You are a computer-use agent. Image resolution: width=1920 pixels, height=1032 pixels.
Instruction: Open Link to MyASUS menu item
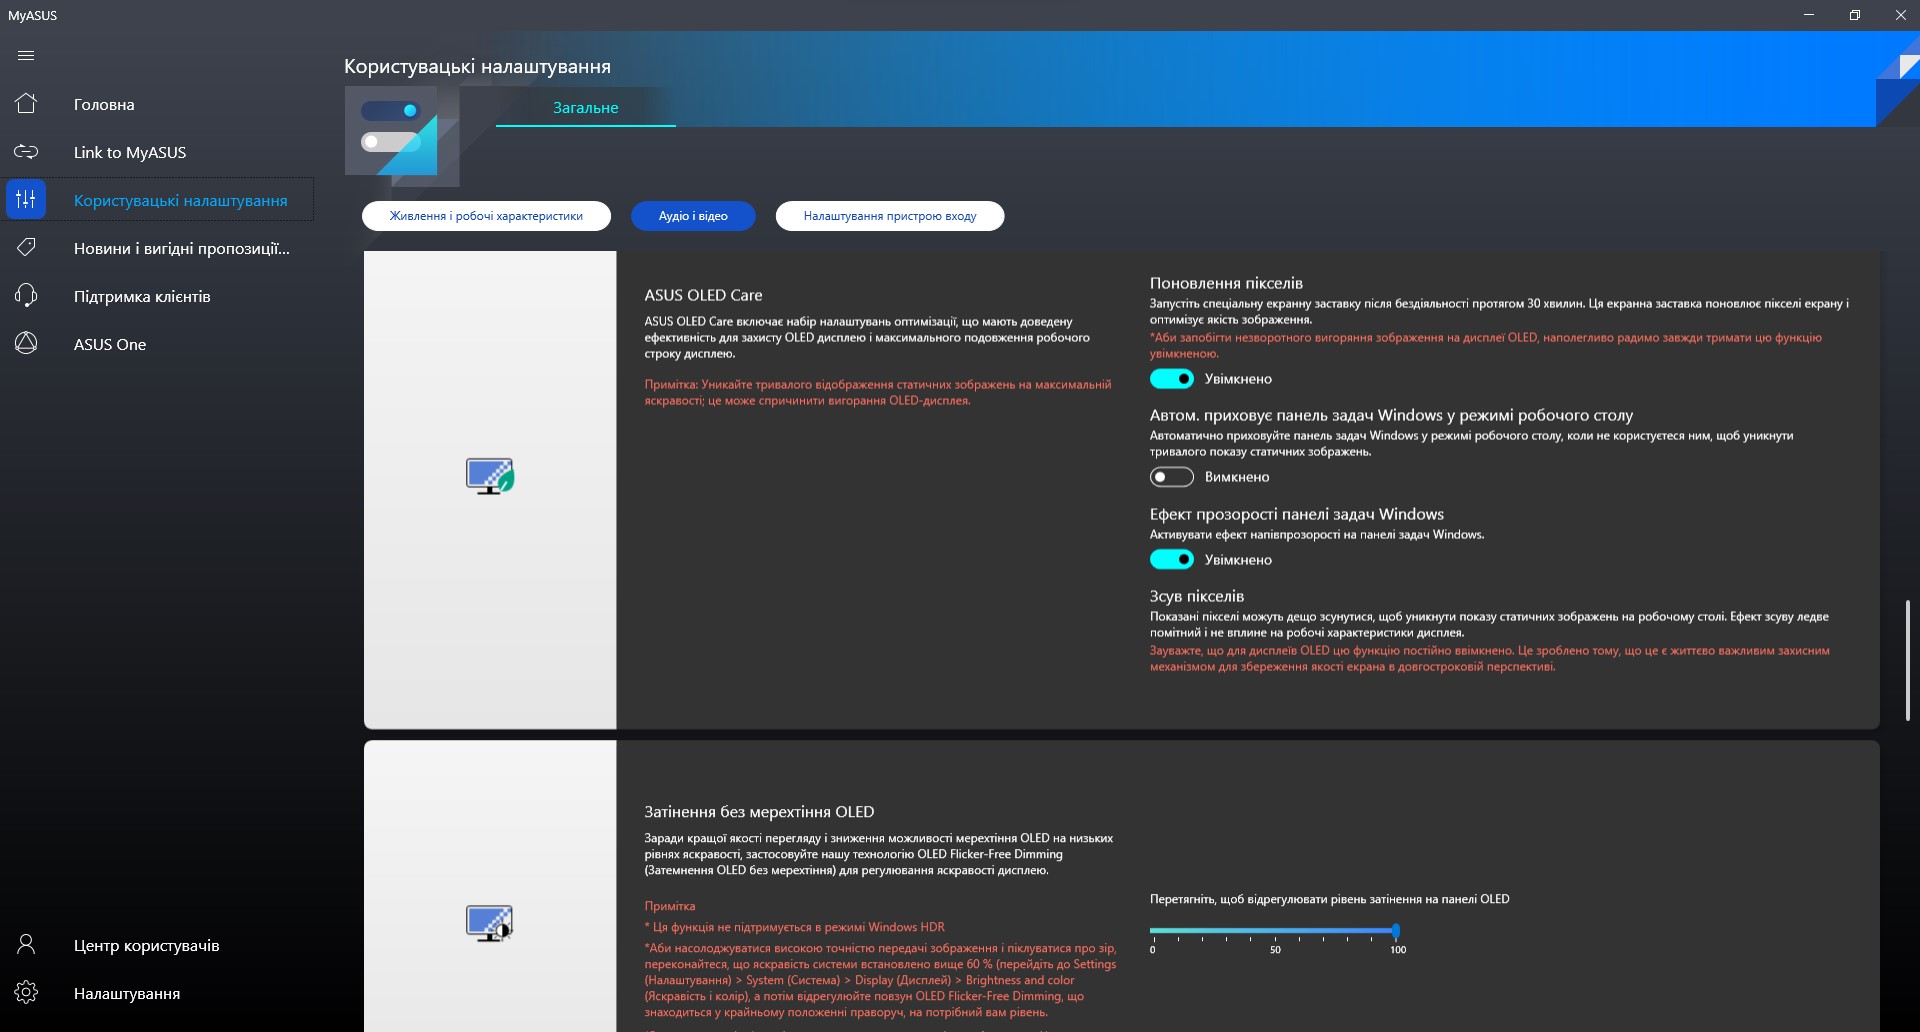pyautogui.click(x=130, y=152)
